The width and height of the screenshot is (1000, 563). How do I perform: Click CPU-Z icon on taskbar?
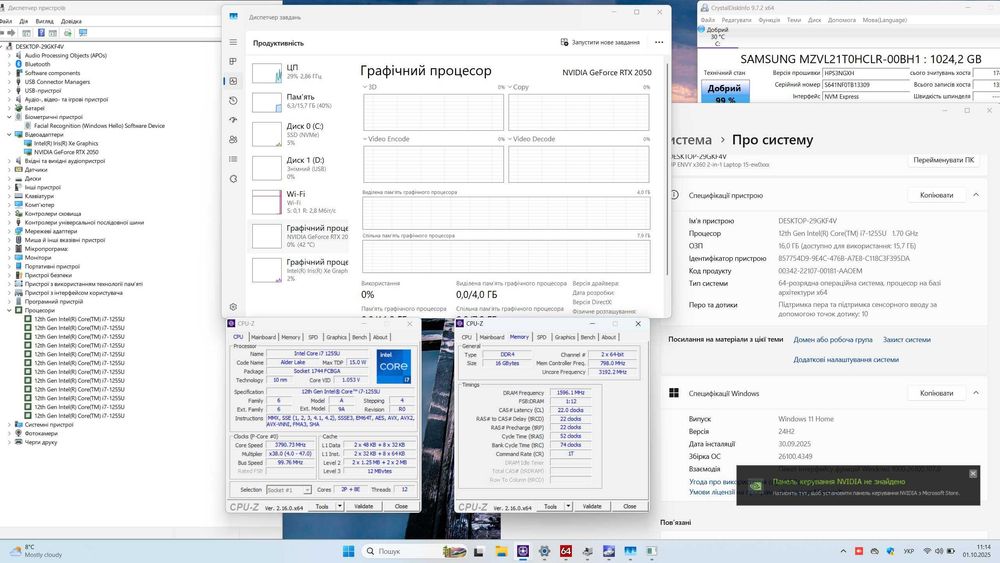click(523, 551)
